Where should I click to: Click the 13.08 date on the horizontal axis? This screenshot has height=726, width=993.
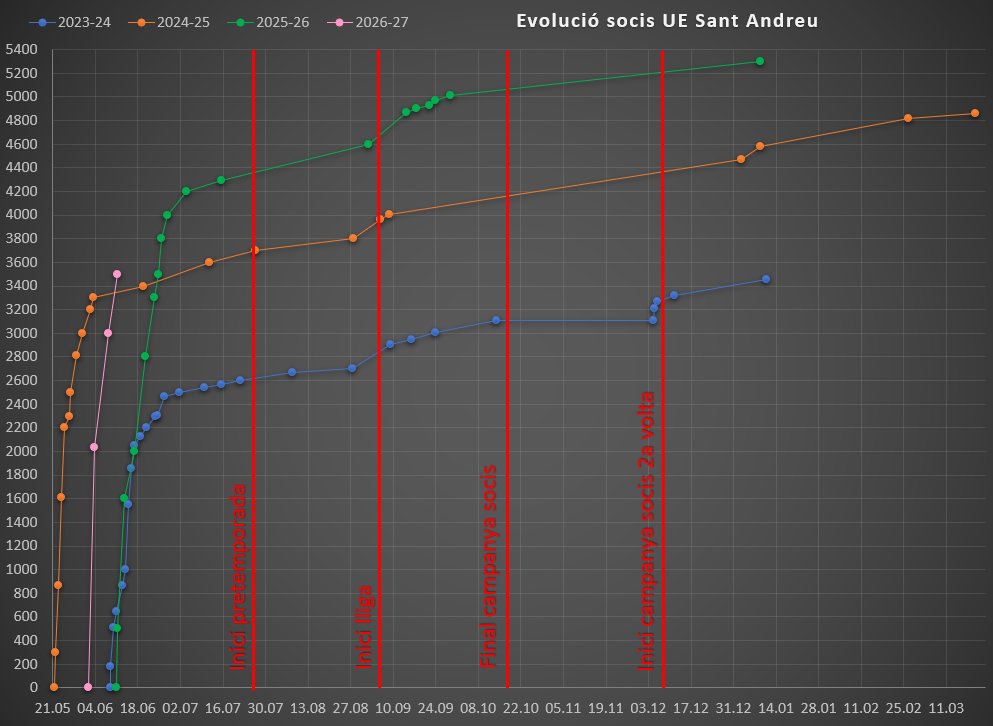(x=308, y=708)
